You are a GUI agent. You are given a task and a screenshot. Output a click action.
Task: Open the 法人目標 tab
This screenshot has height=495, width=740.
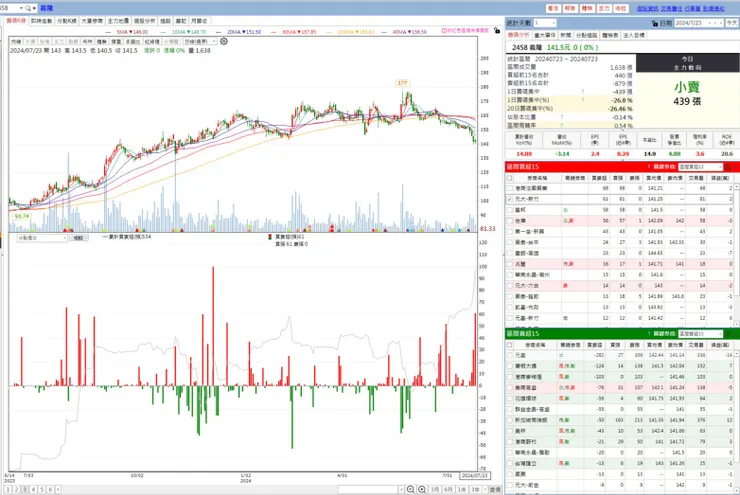pos(634,35)
